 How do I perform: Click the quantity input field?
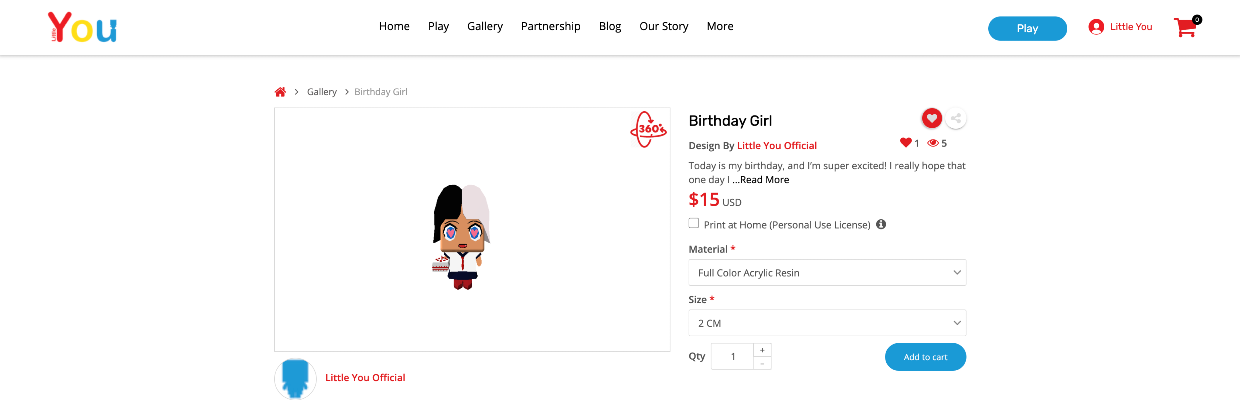[732, 357]
